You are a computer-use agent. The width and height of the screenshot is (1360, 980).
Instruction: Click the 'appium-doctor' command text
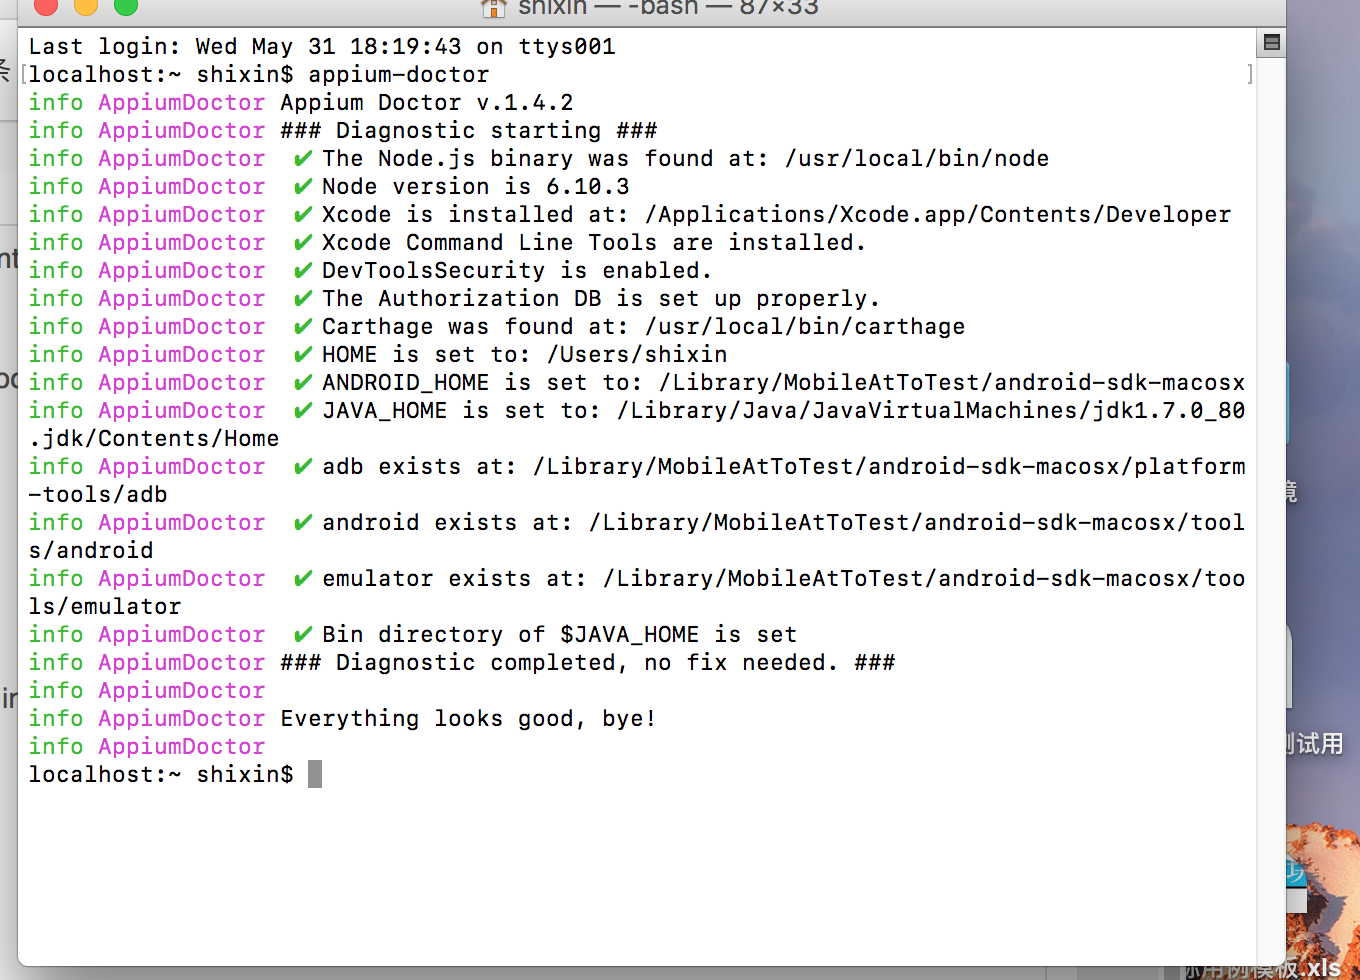click(399, 75)
